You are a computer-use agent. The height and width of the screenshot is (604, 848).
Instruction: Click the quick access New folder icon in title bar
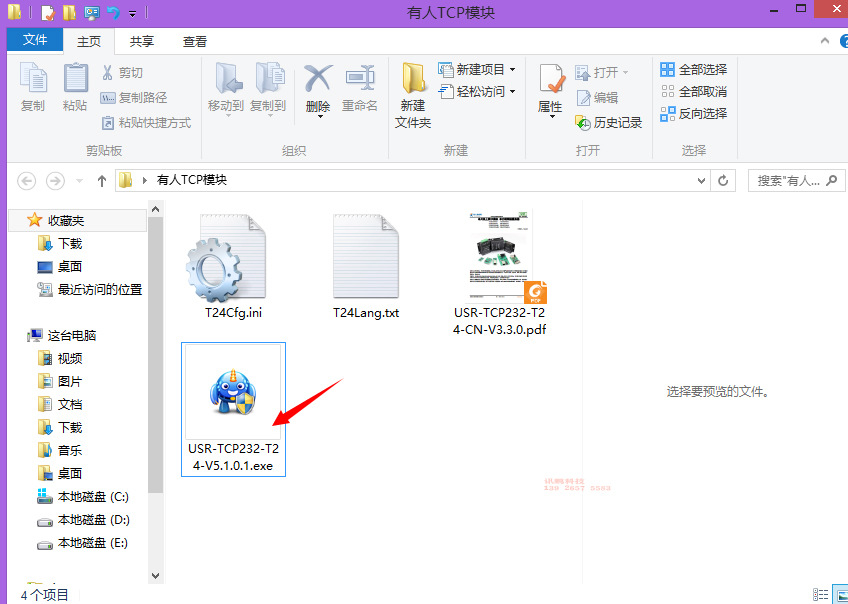click(69, 12)
